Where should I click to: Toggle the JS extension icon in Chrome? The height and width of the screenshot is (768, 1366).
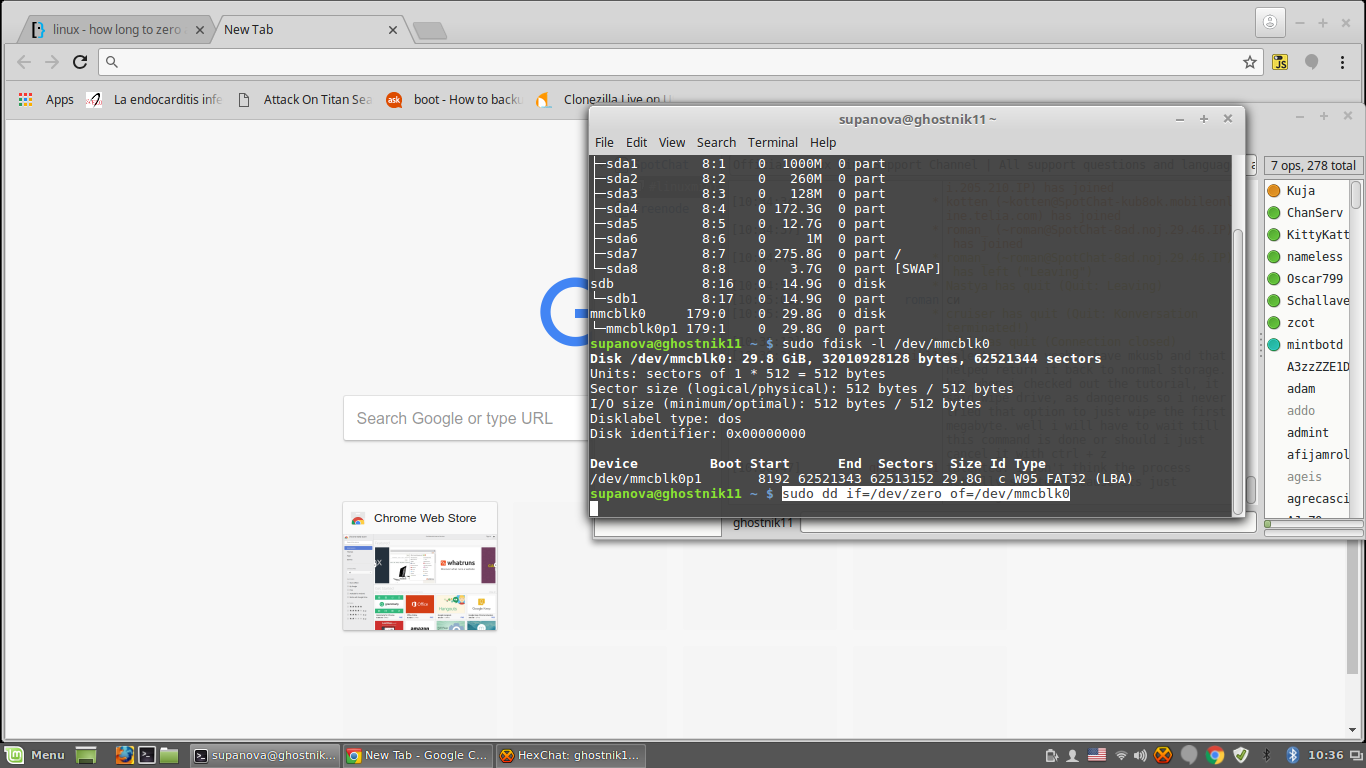click(1280, 62)
